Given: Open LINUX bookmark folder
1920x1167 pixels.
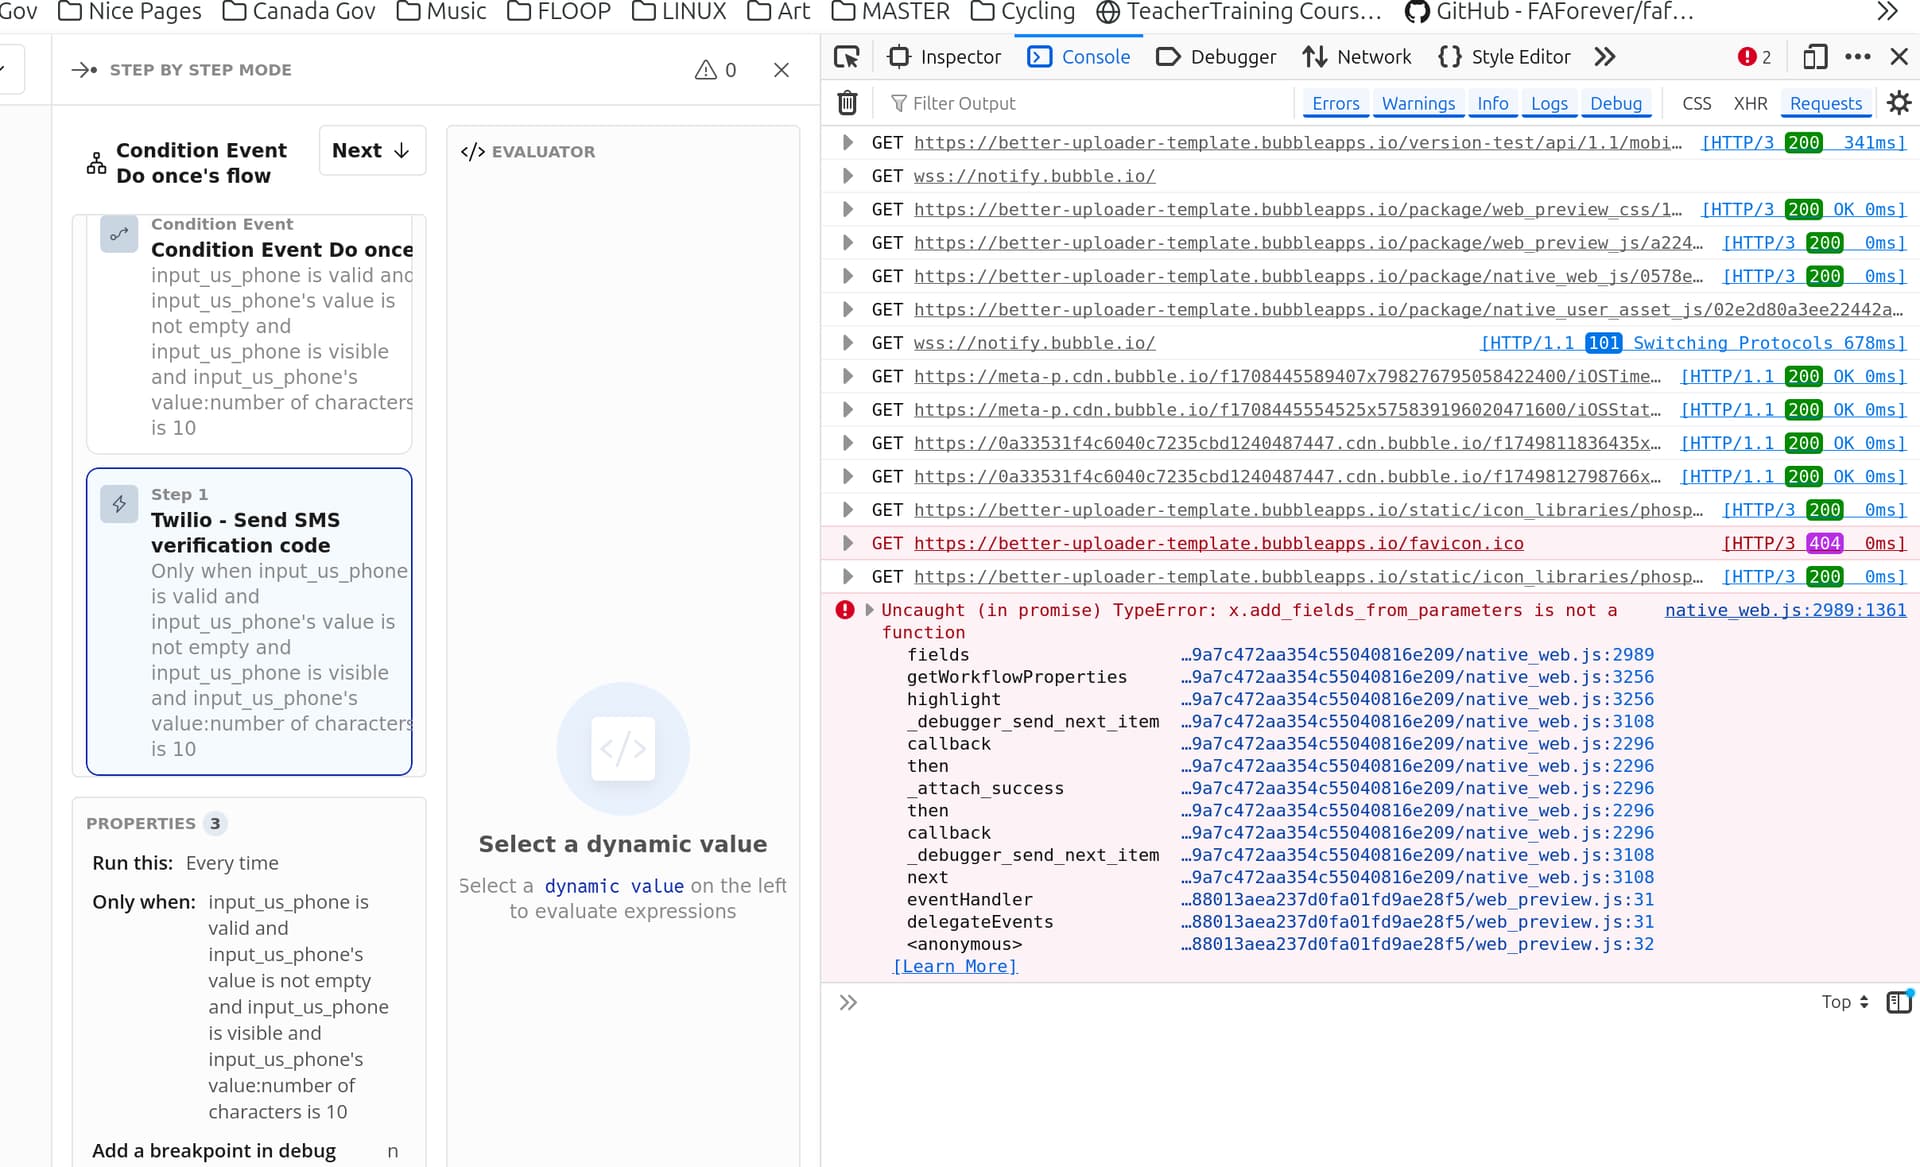Looking at the screenshot, I should (679, 12).
